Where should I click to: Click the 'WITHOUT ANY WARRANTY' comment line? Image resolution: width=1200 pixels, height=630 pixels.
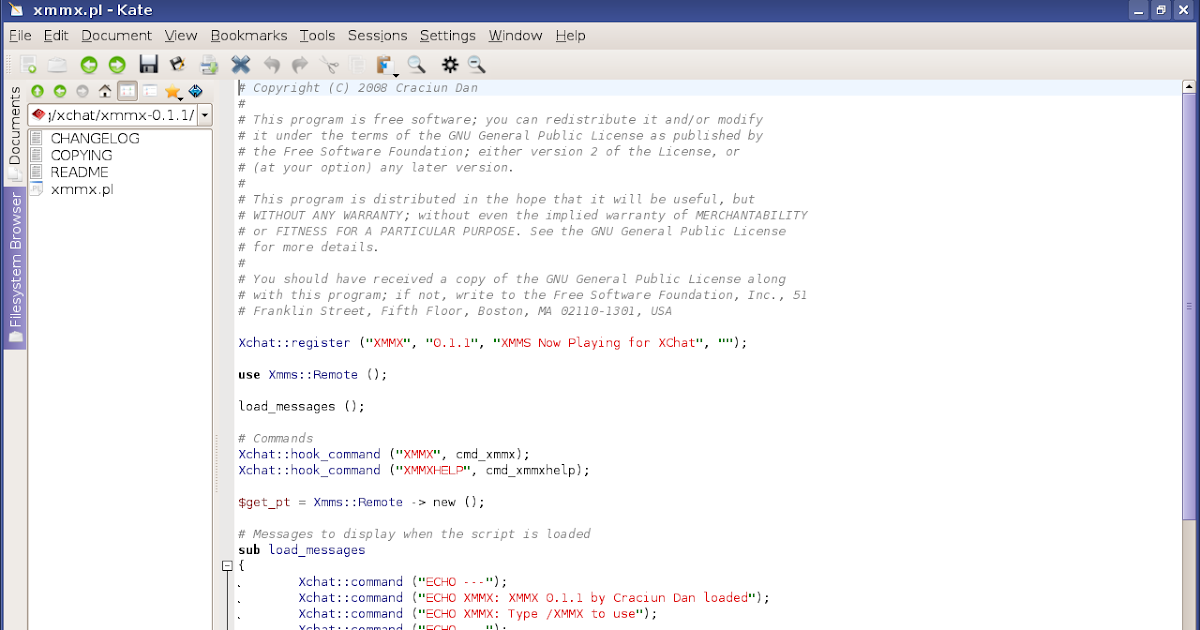point(522,216)
